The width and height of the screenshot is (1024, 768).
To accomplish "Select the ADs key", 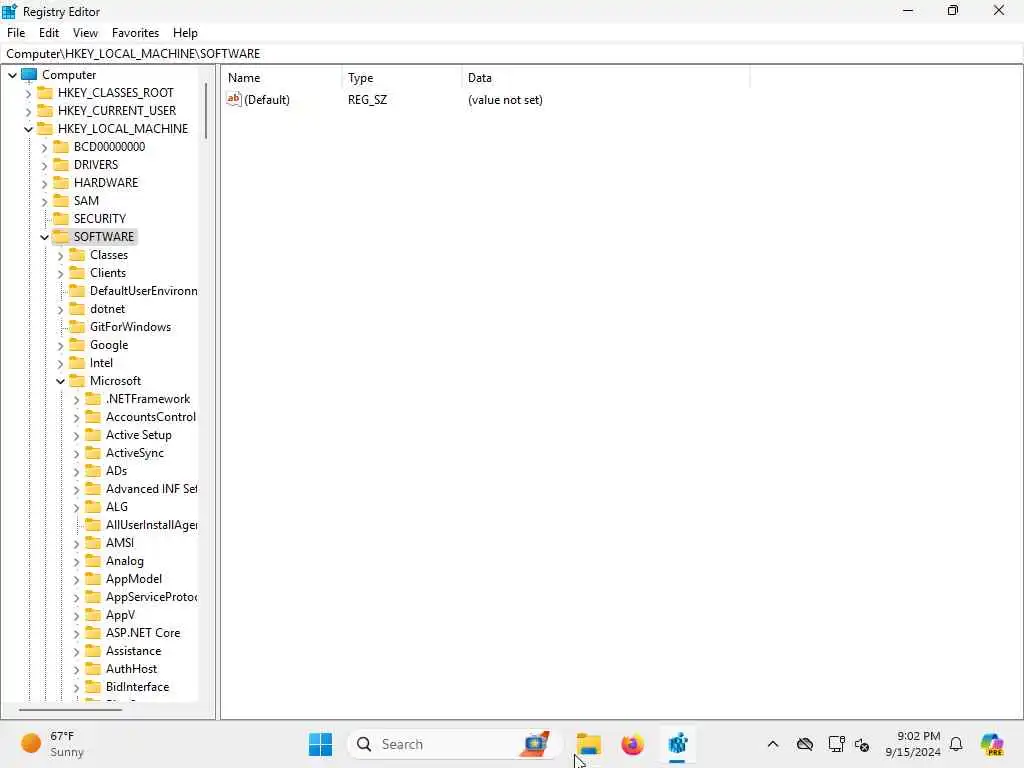I will click(116, 471).
